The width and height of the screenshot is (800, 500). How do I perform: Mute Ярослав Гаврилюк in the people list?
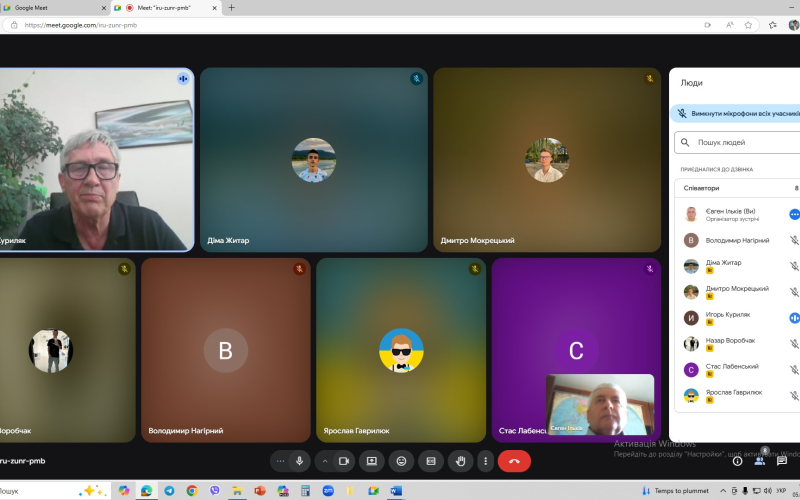point(794,395)
